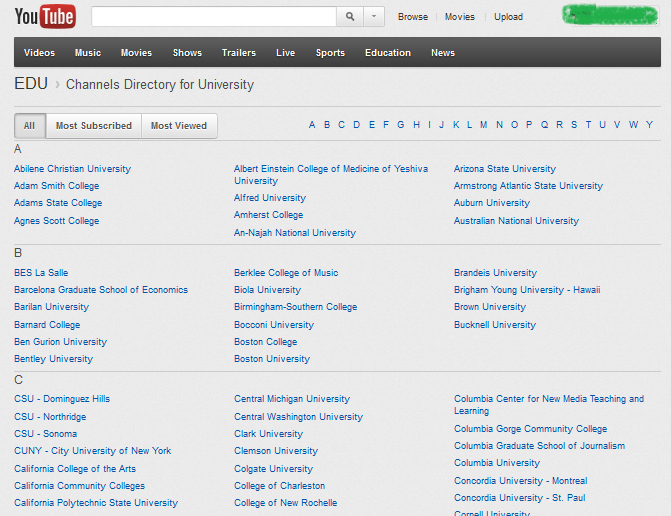671x516 pixels.
Task: Jump to letter D in the index
Action: (x=356, y=125)
